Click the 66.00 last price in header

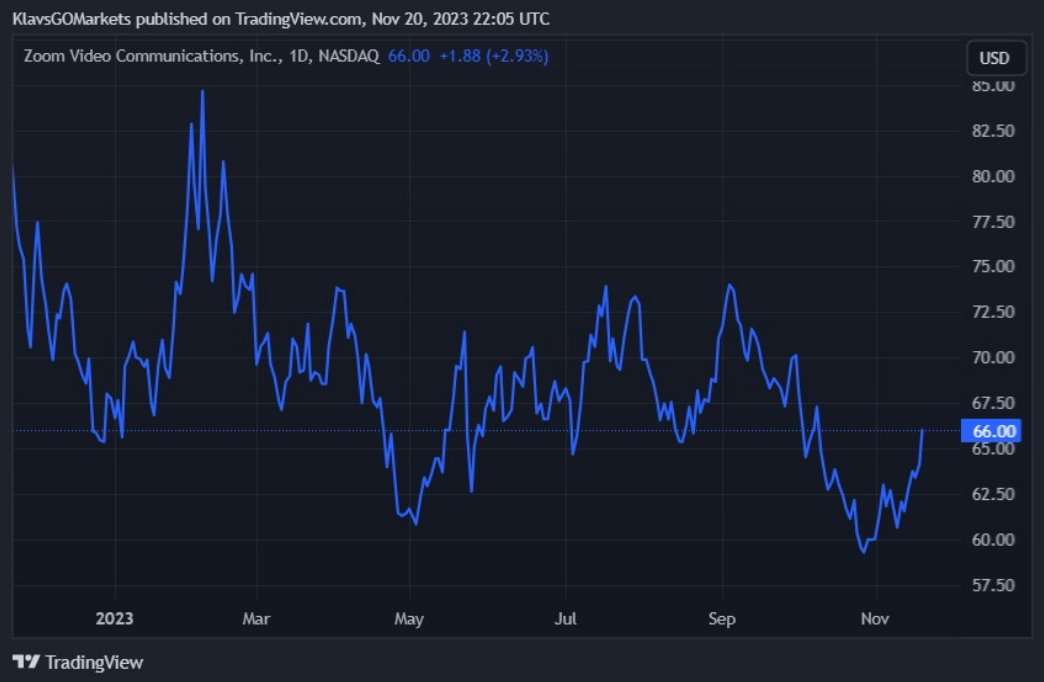point(409,56)
